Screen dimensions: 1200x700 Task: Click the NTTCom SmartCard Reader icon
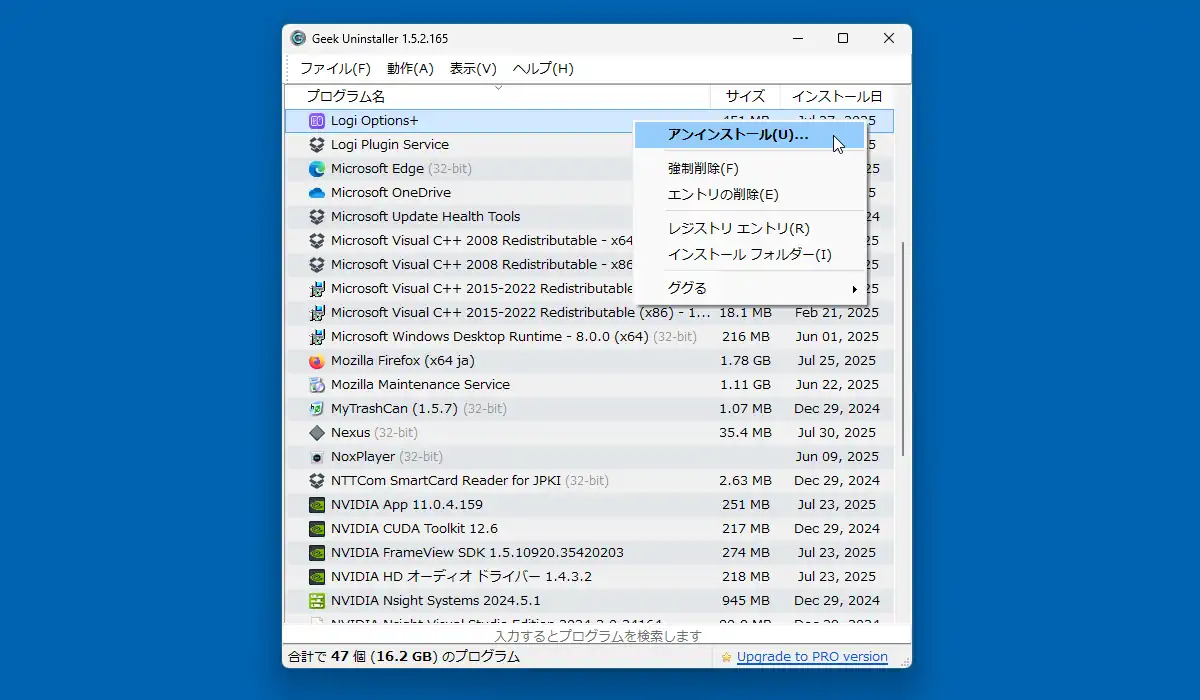317,481
